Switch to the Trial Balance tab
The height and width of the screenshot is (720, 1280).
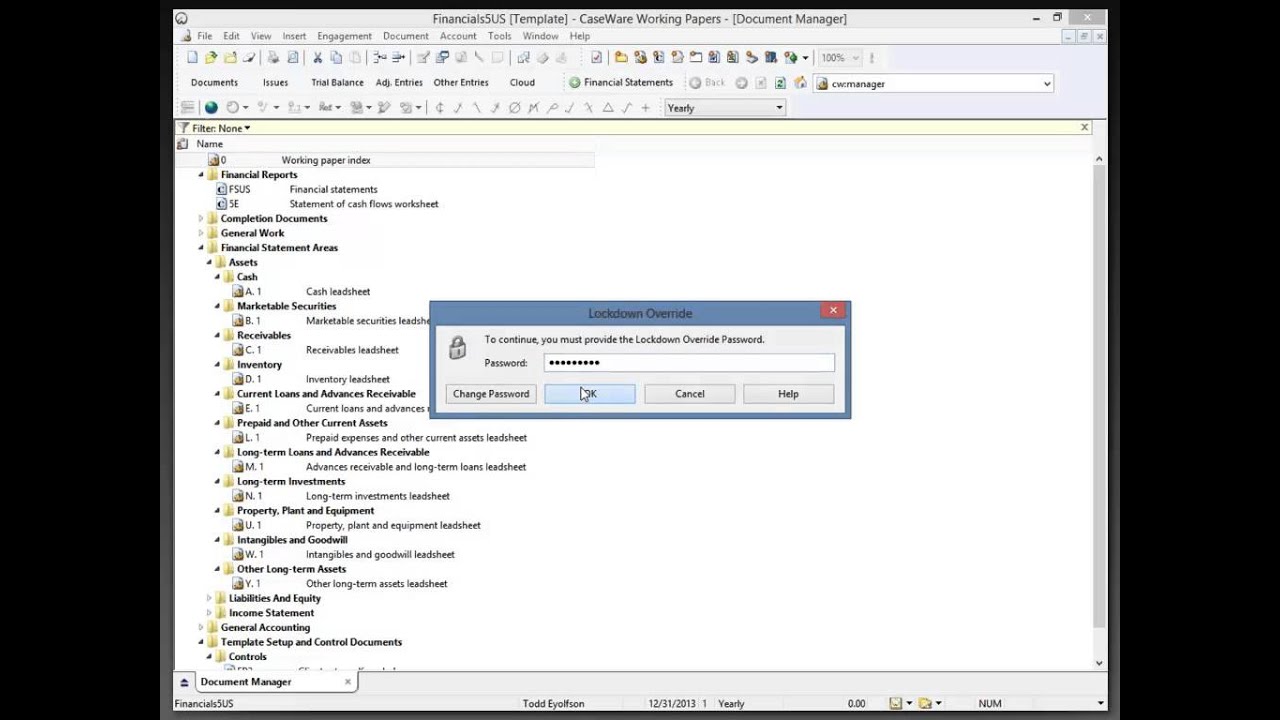pos(337,83)
